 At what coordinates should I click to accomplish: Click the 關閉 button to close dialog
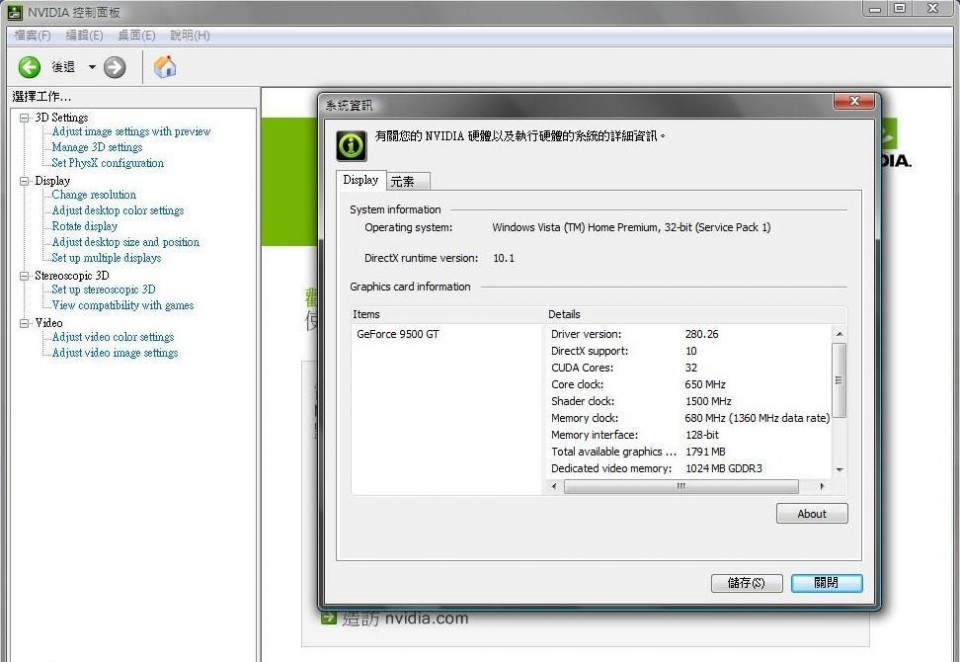point(826,583)
